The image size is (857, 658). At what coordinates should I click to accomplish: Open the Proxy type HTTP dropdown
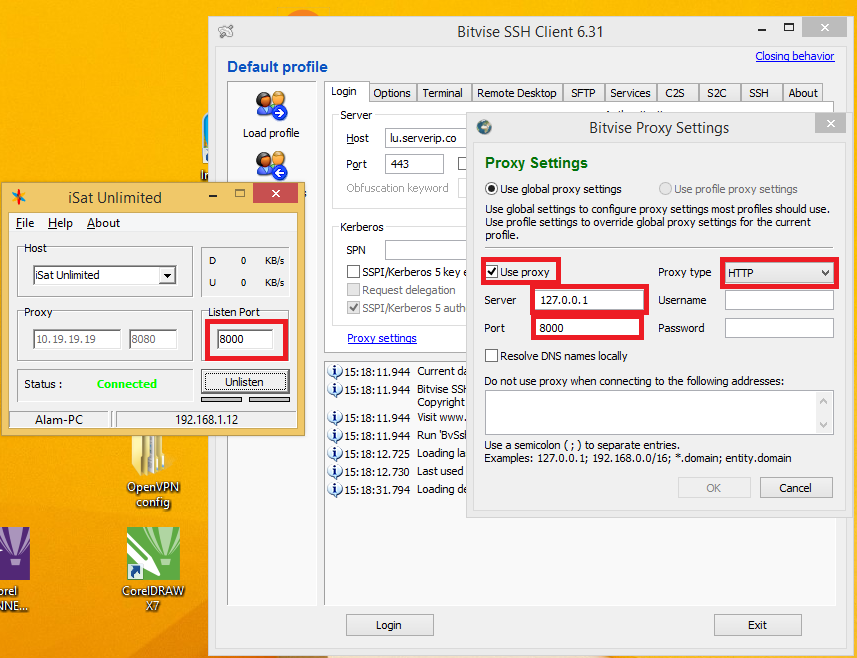pyautogui.click(x=779, y=272)
